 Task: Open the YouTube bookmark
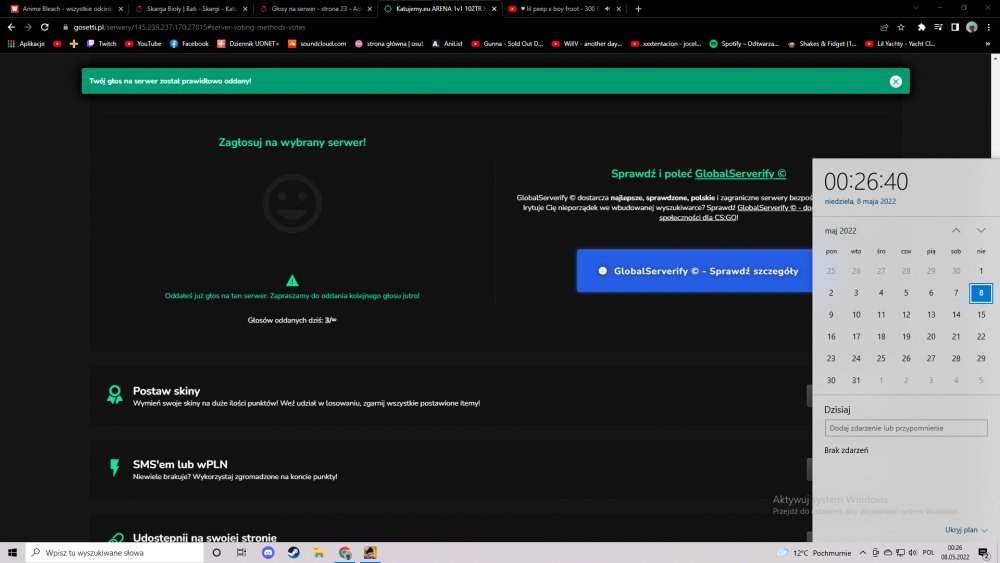click(143, 44)
